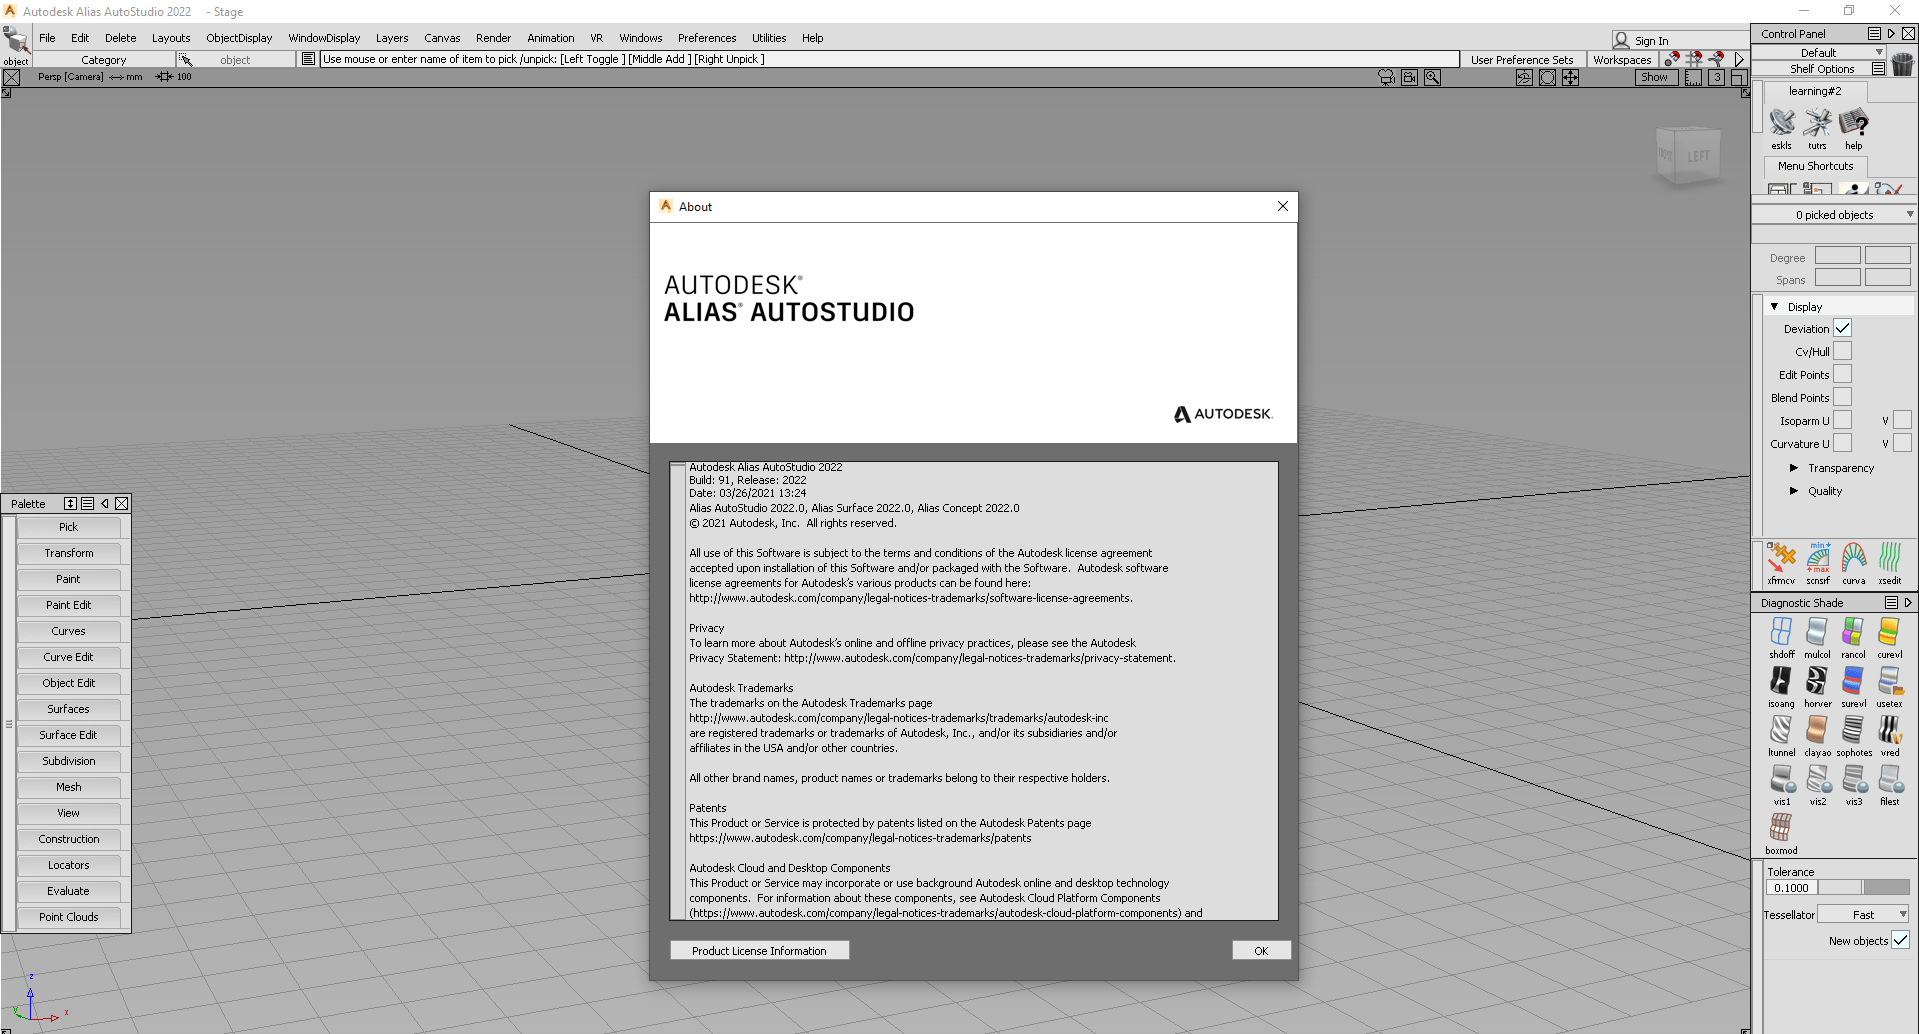Click the Surfaces palette entry

tap(69, 709)
